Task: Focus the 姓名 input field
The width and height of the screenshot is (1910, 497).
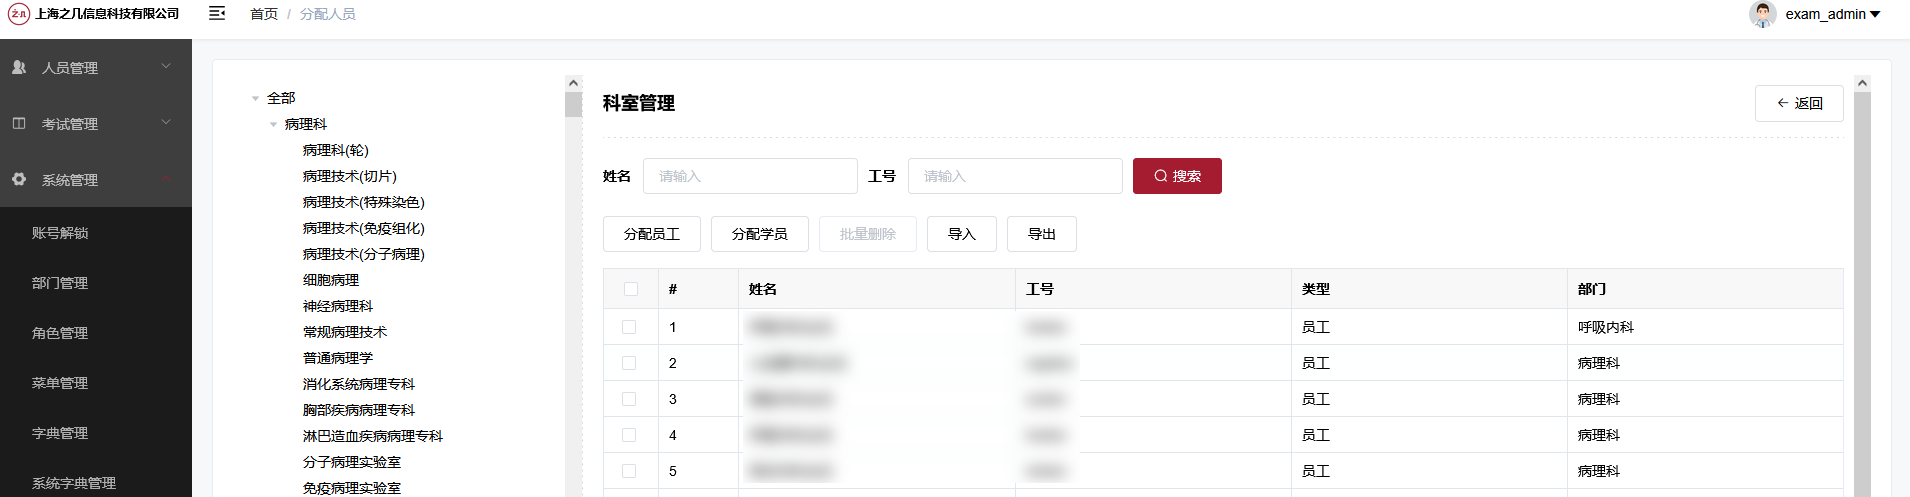Action: [x=750, y=176]
